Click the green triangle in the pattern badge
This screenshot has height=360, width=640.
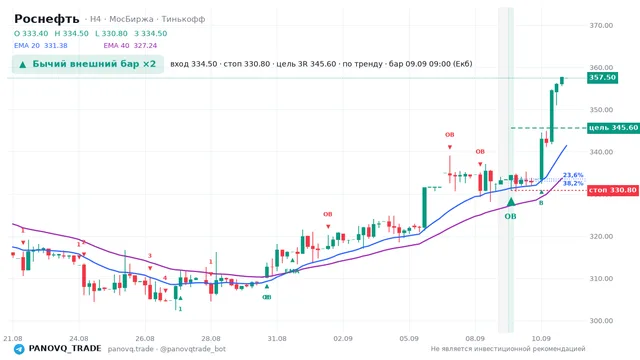click(23, 64)
